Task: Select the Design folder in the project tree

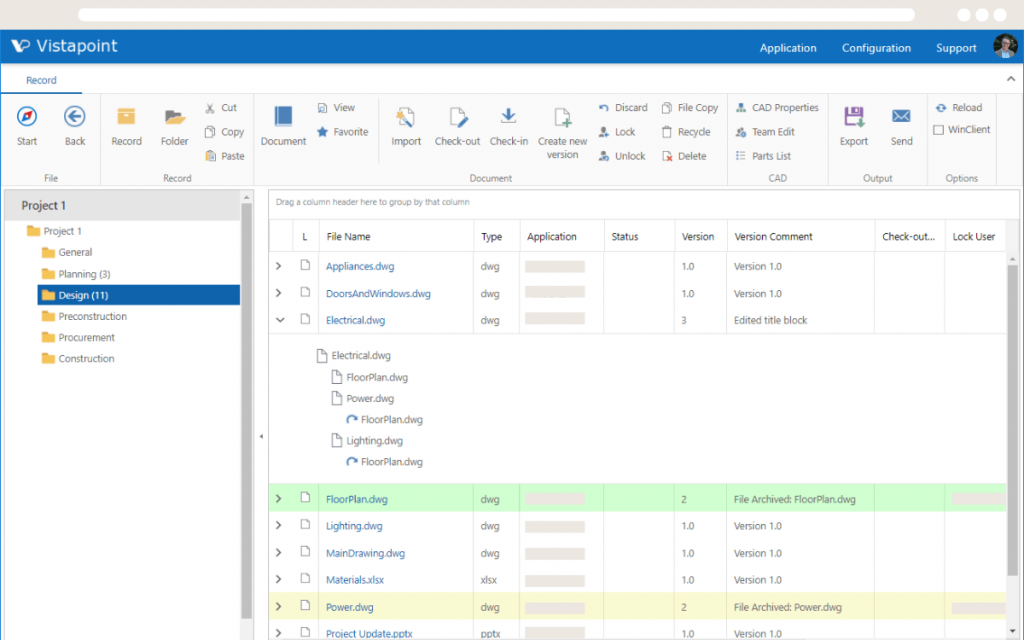Action: 83,295
